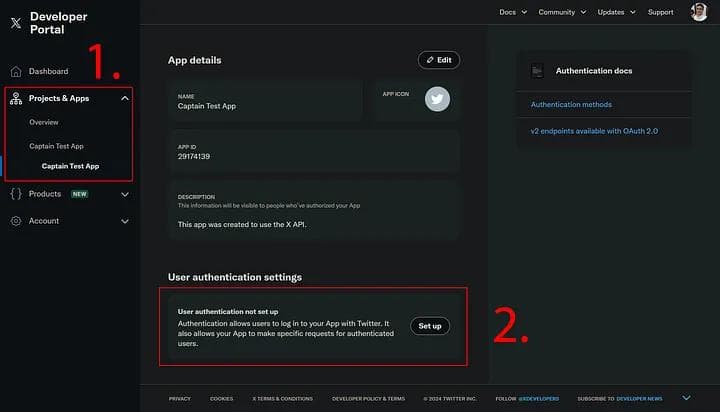Image resolution: width=720 pixels, height=412 pixels.
Task: Open the Updates dropdown menu
Action: (616, 12)
